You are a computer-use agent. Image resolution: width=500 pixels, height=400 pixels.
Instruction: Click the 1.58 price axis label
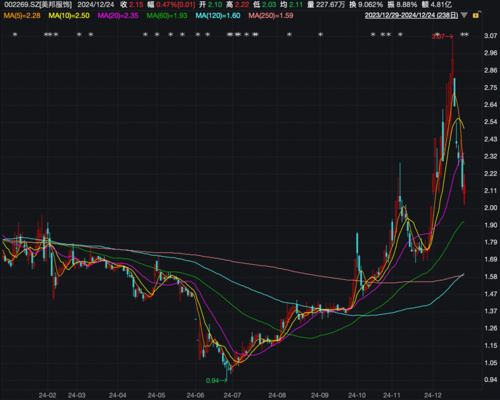coord(490,277)
